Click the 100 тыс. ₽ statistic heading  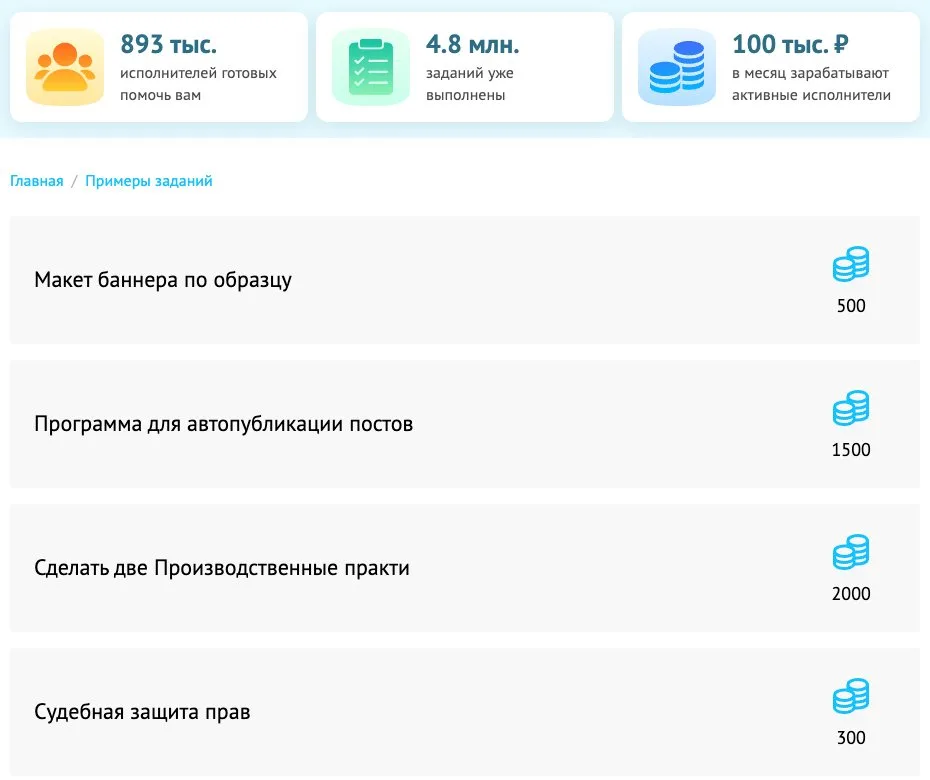click(790, 44)
